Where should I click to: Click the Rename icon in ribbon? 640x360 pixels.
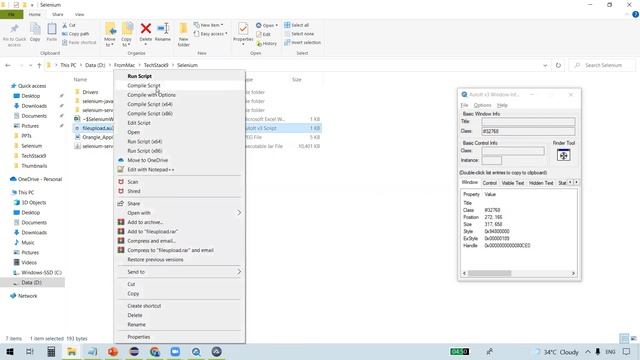coord(163,29)
